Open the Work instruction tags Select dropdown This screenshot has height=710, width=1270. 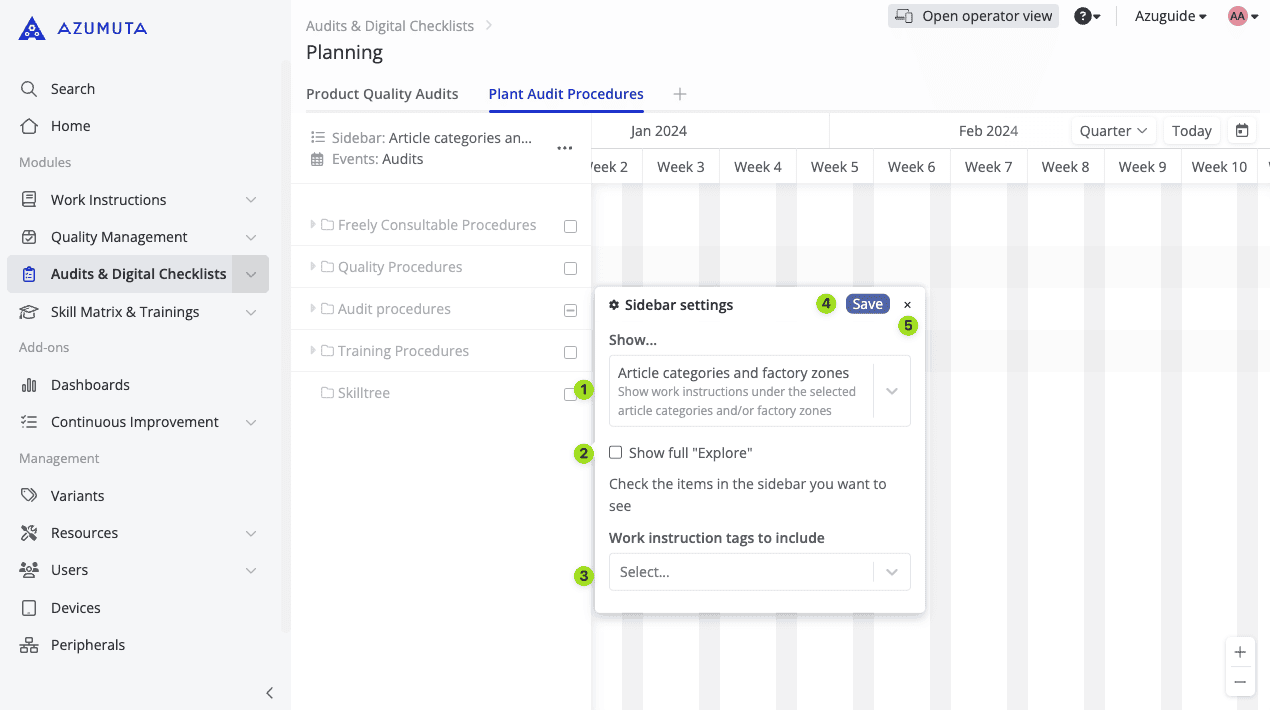pos(759,571)
